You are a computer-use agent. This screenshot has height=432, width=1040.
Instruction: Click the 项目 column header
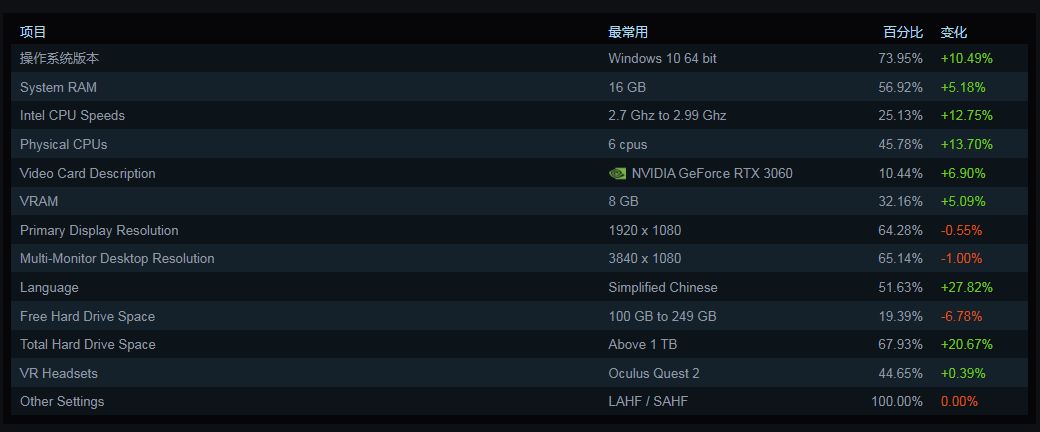tap(33, 32)
